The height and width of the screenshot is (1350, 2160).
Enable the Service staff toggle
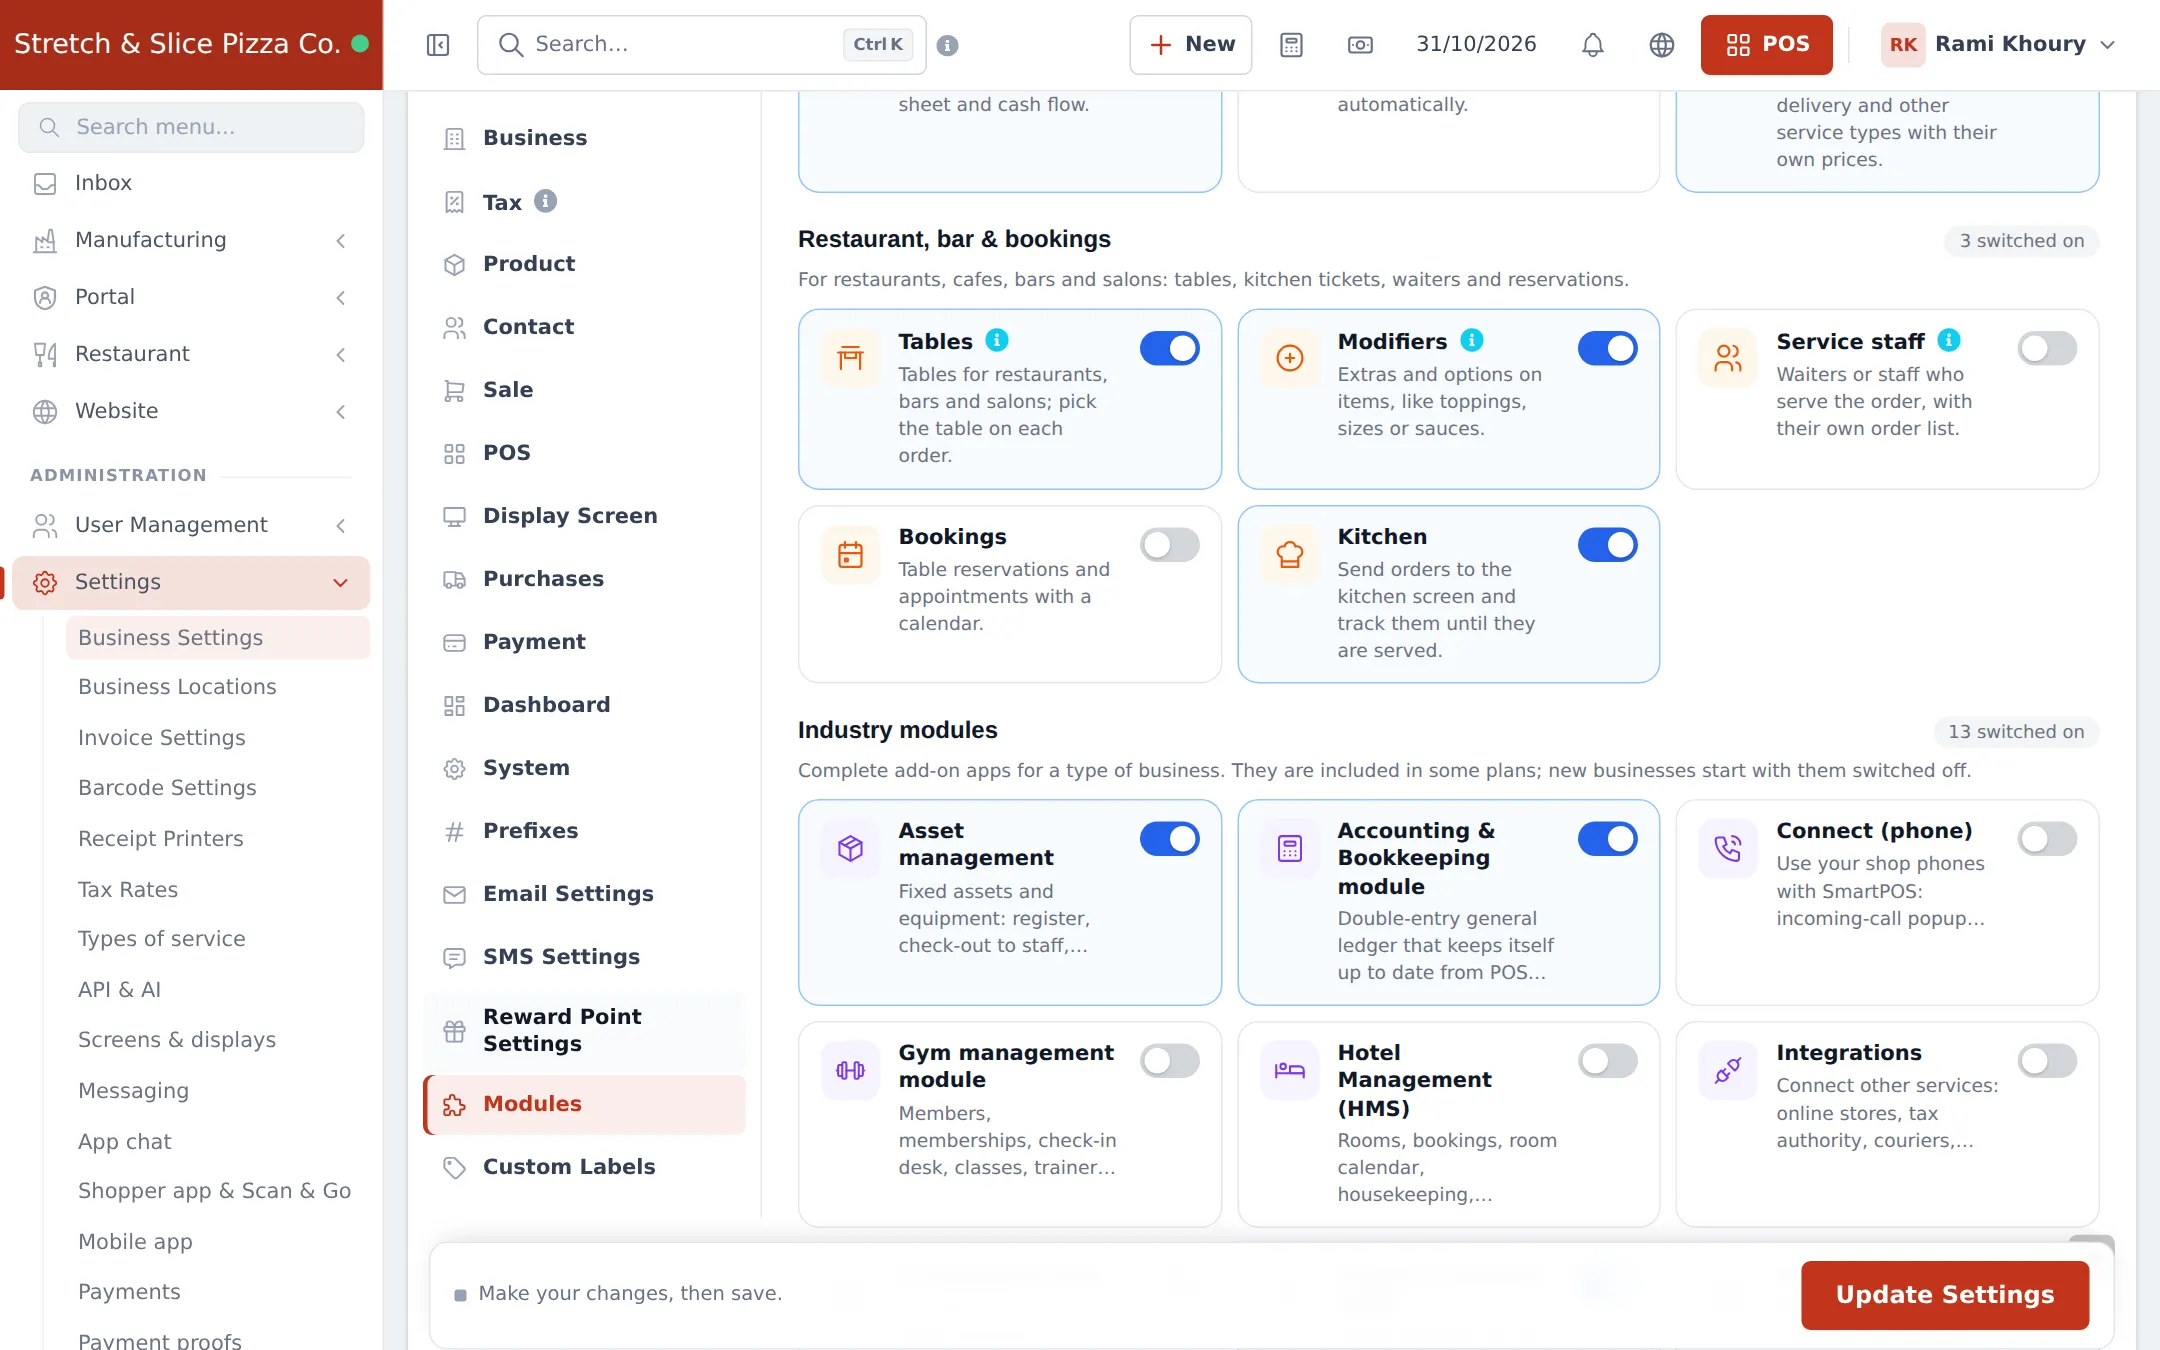(x=2047, y=348)
